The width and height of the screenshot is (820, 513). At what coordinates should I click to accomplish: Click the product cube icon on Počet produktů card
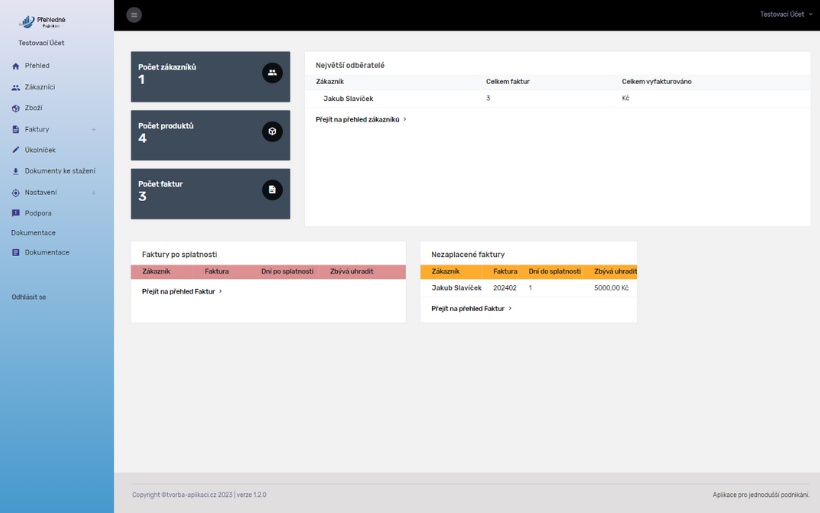(272, 131)
